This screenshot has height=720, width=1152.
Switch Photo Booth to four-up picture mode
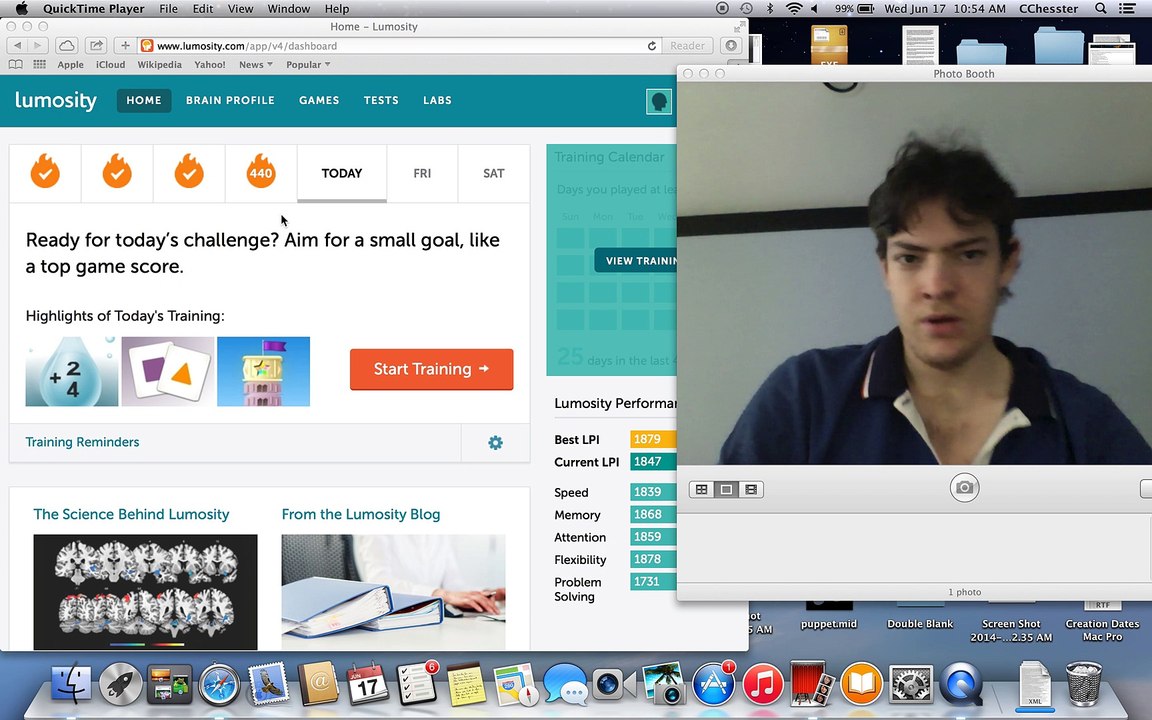(x=702, y=489)
